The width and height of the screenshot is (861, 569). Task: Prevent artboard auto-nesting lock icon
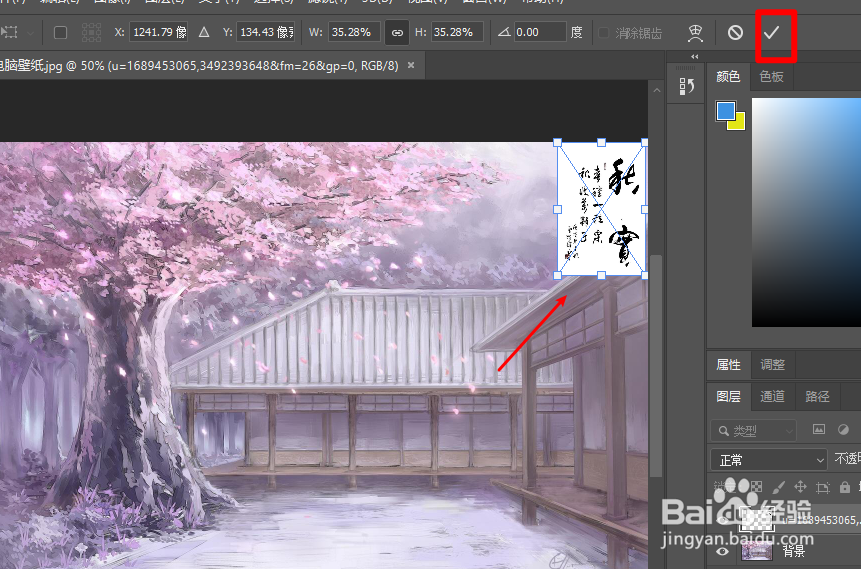click(x=823, y=487)
